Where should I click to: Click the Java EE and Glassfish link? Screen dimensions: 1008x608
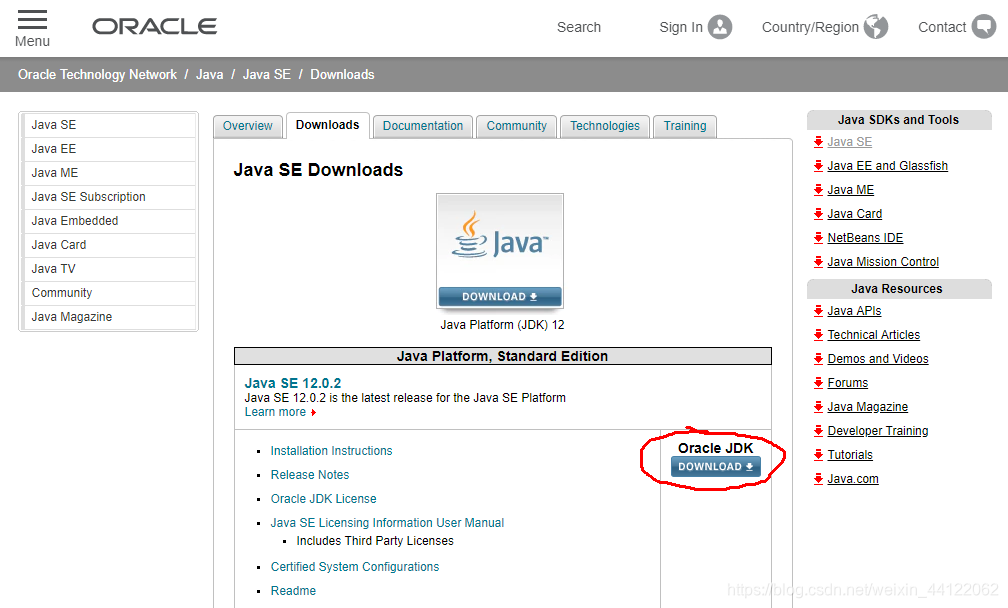[x=887, y=166]
